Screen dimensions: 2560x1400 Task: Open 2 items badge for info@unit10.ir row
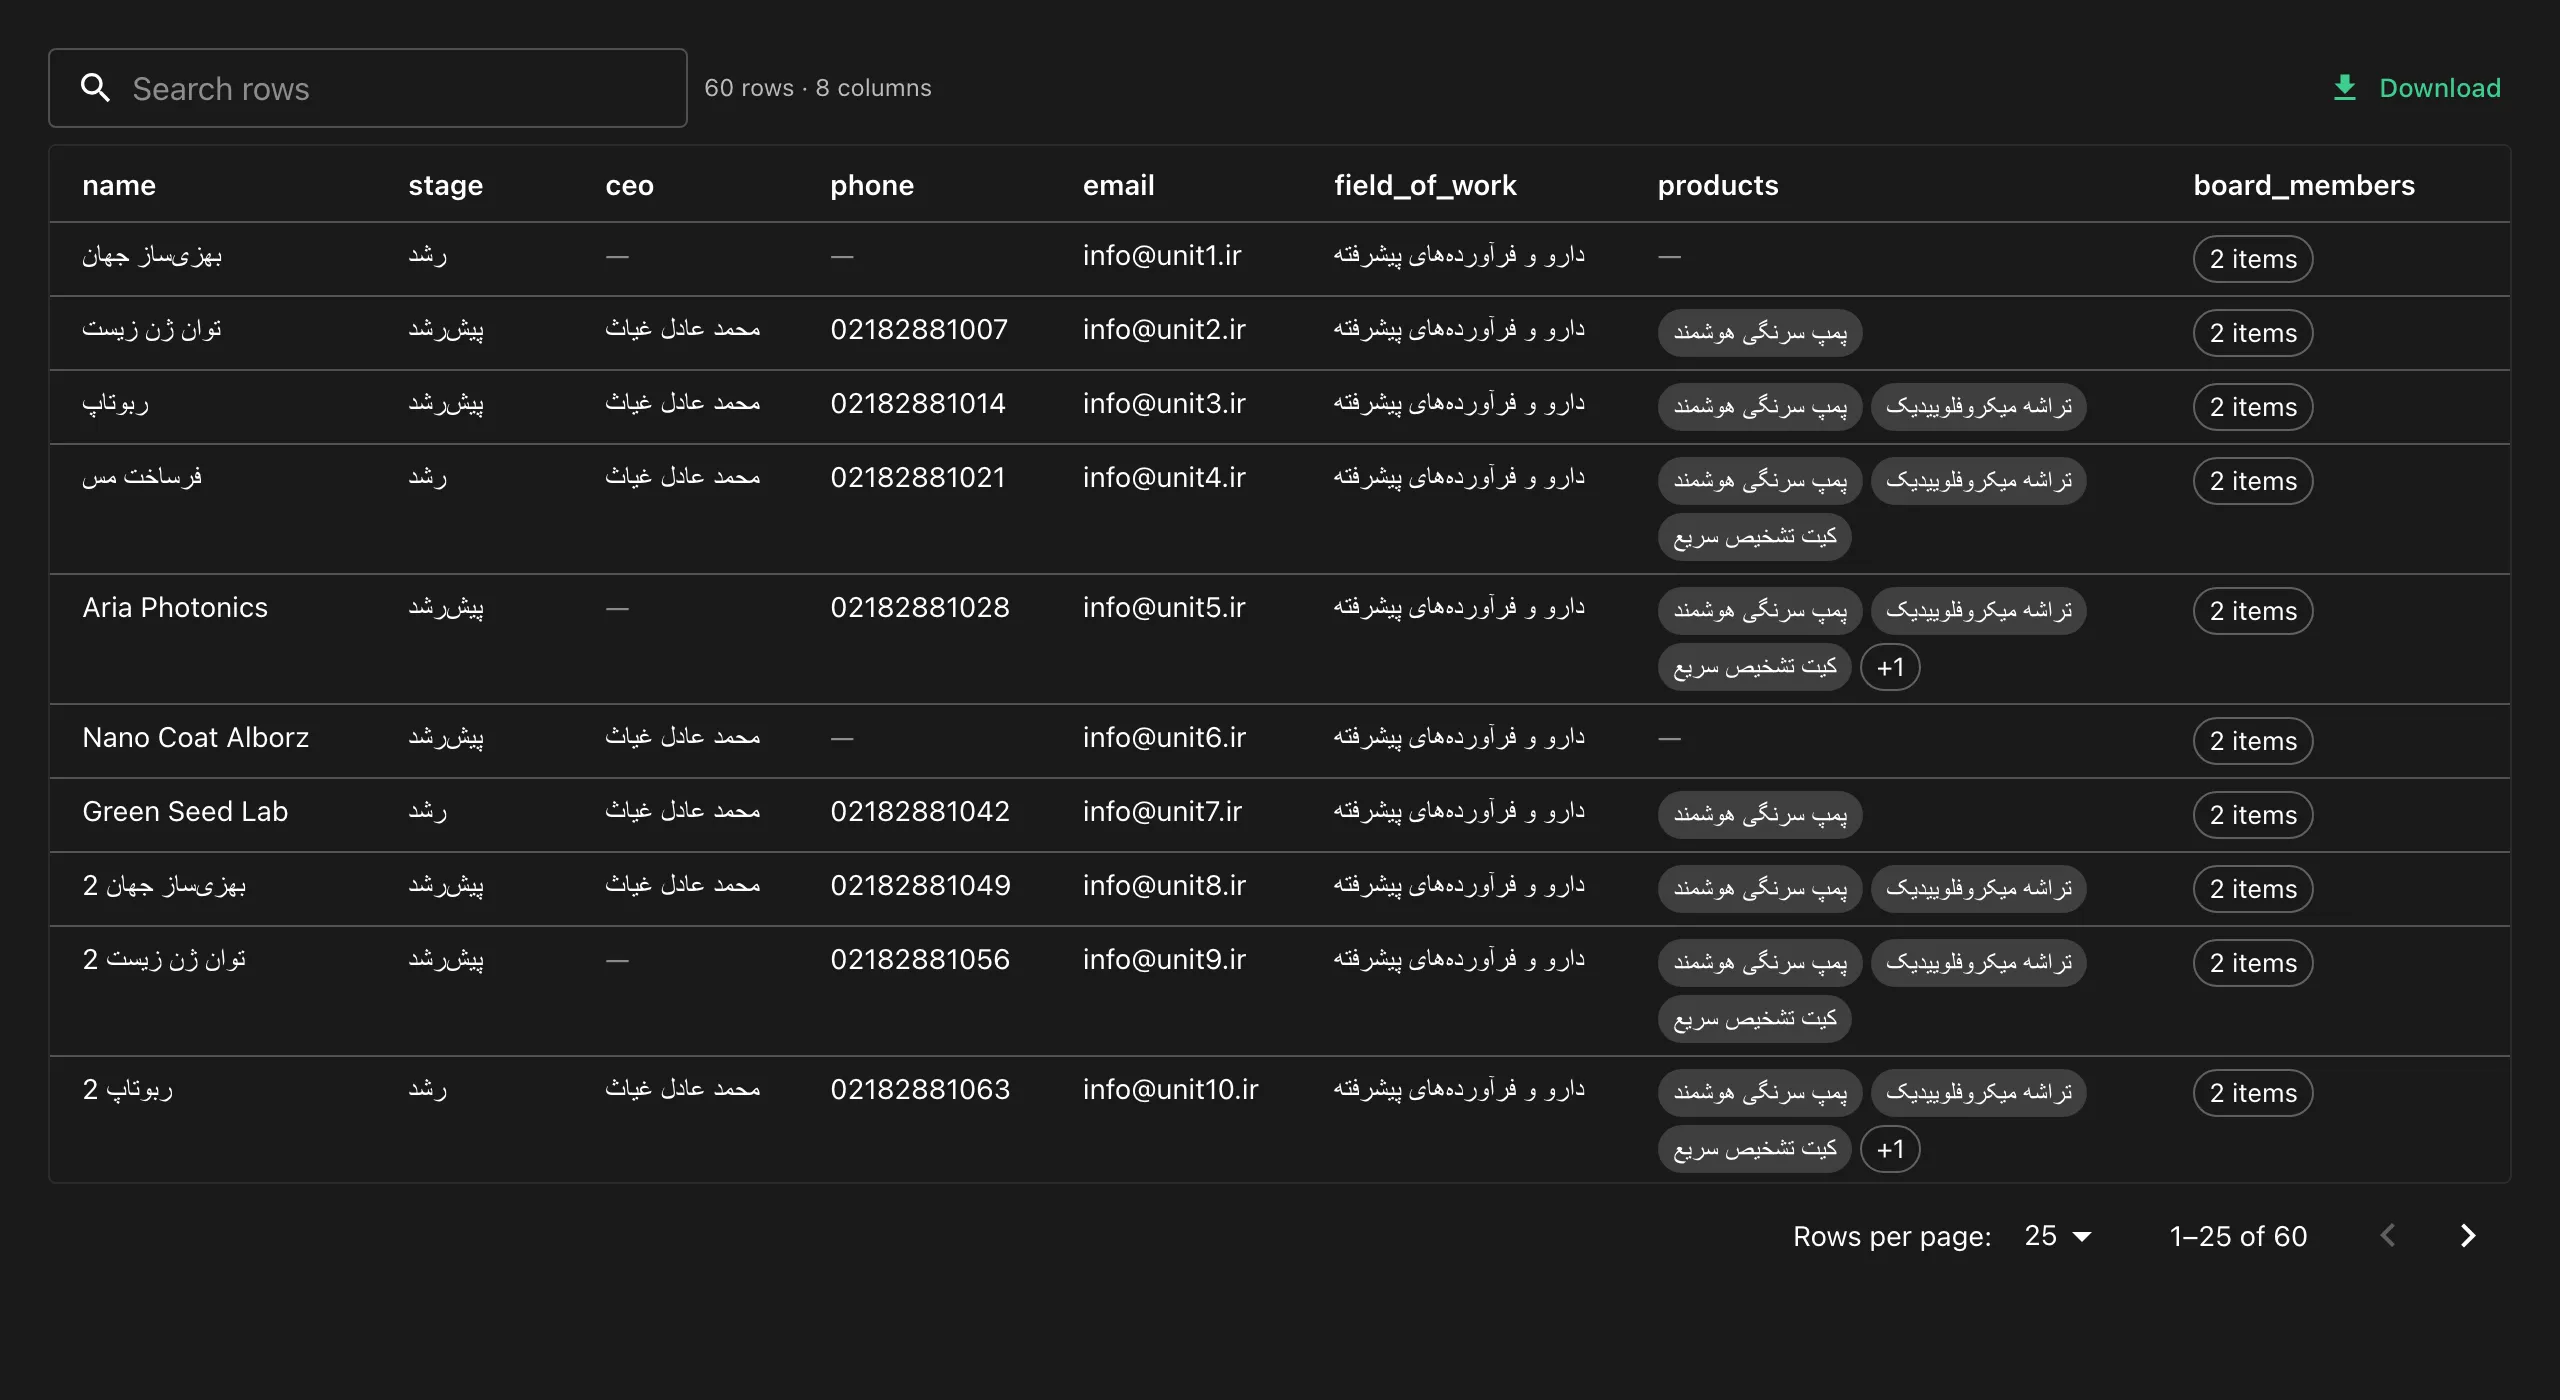2253,1093
